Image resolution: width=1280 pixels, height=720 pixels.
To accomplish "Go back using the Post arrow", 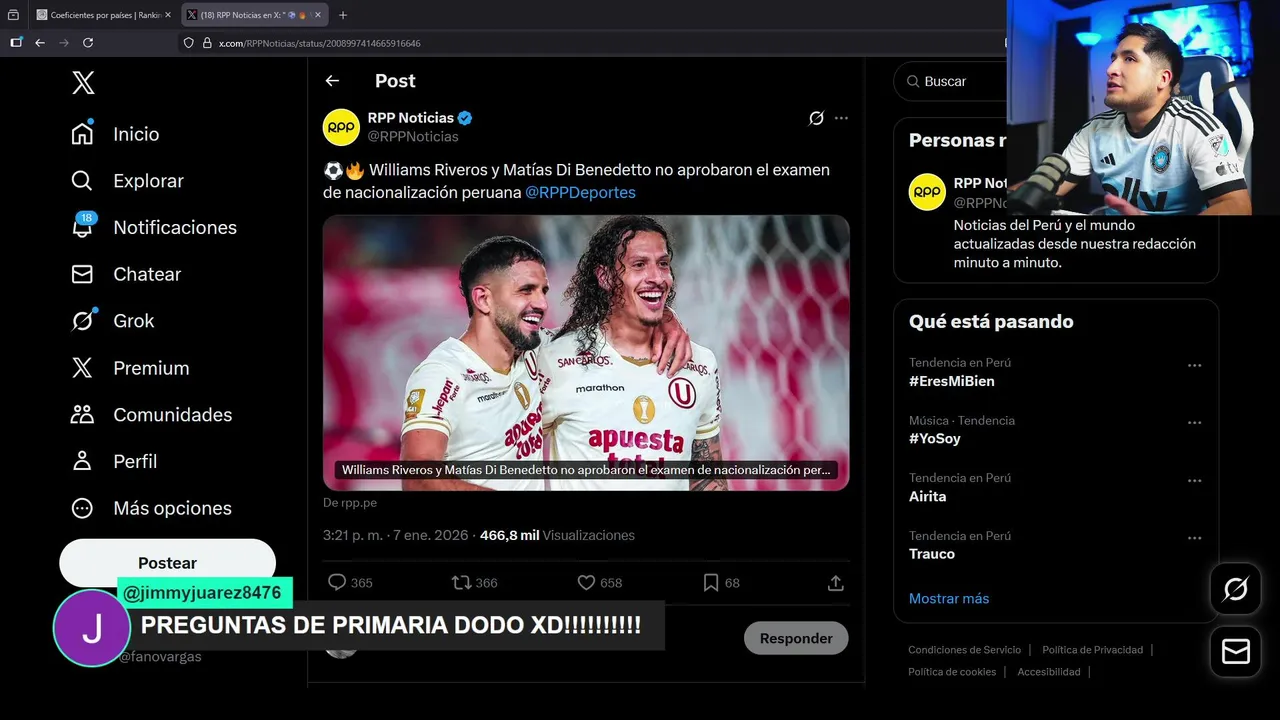I will [x=332, y=81].
